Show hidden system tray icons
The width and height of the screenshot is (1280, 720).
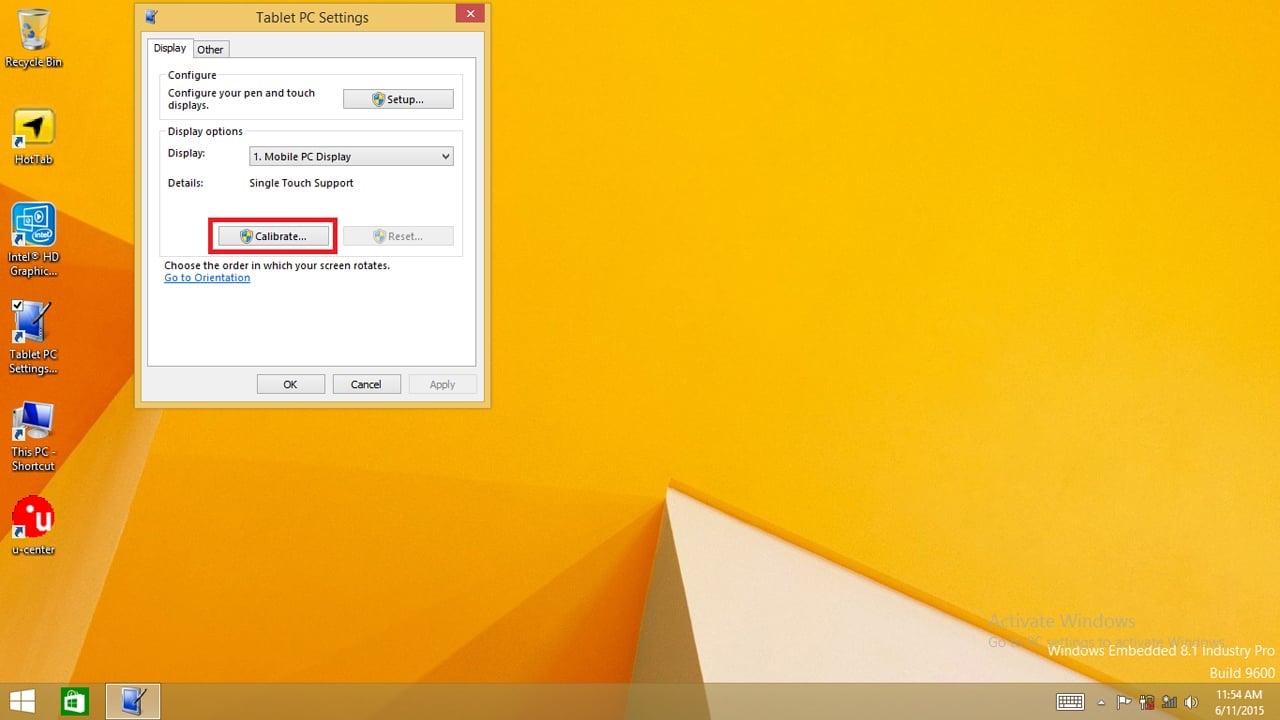point(1102,702)
